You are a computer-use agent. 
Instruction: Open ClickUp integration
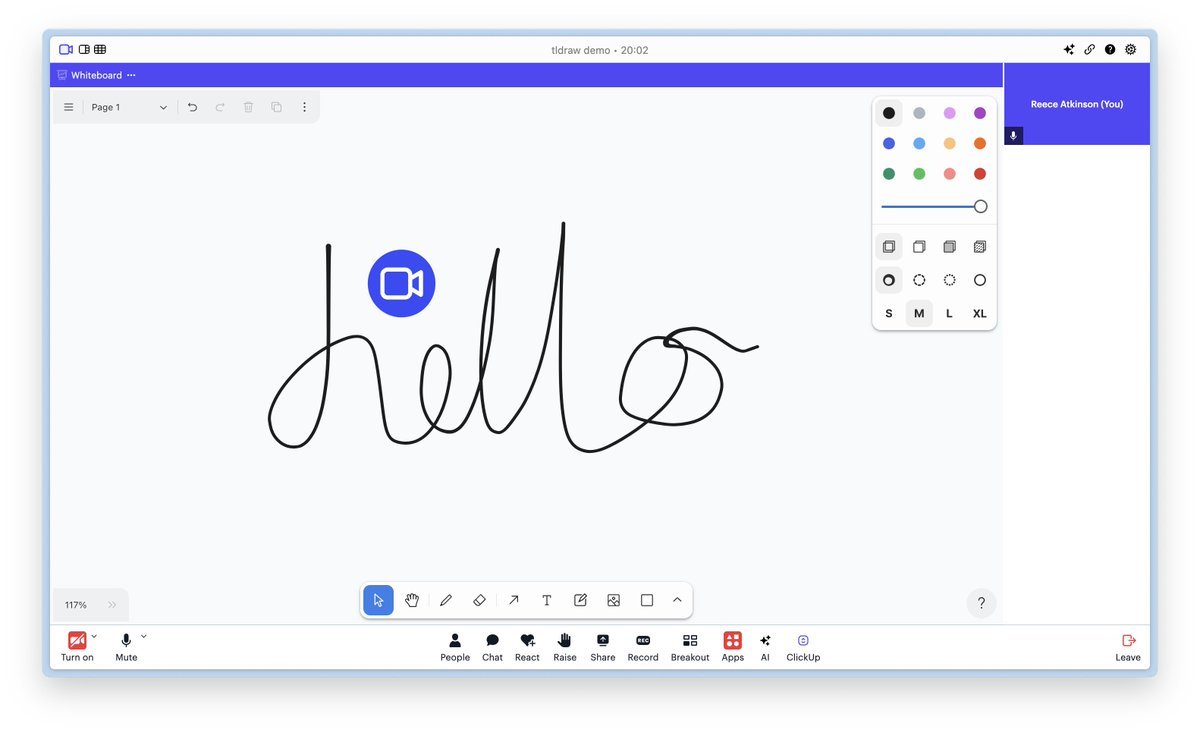pos(803,646)
